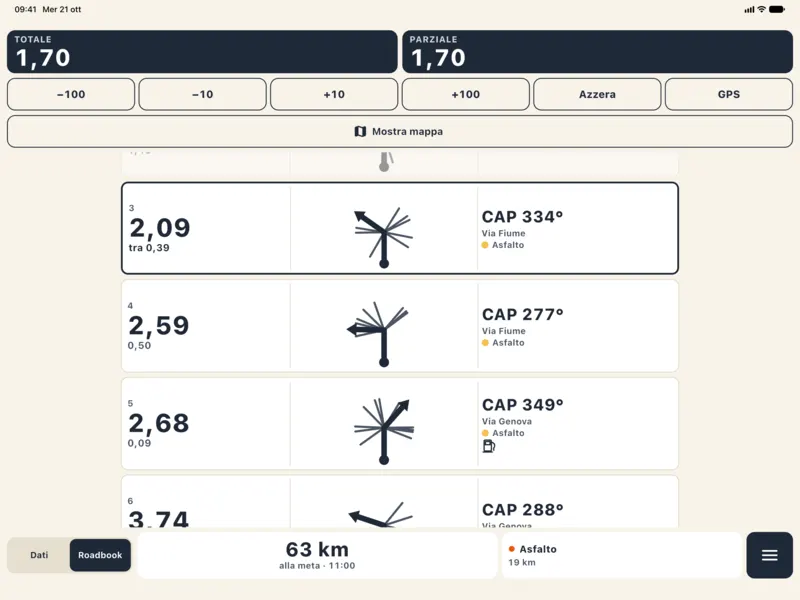Select the CAP 349° junction diagram

click(x=384, y=431)
